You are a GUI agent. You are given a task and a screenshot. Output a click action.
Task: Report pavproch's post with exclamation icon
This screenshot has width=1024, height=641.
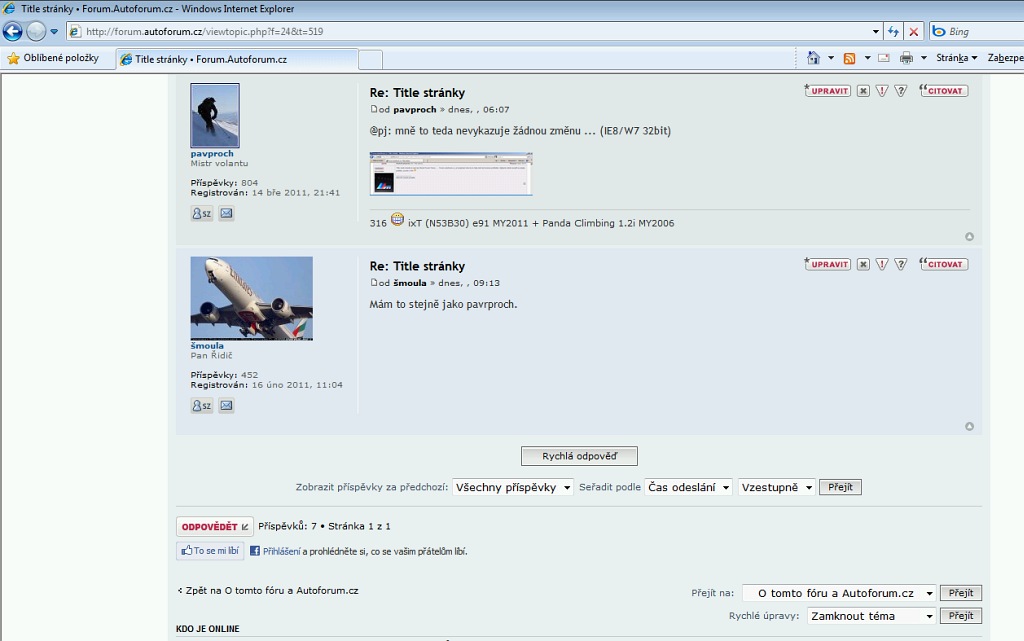(882, 91)
